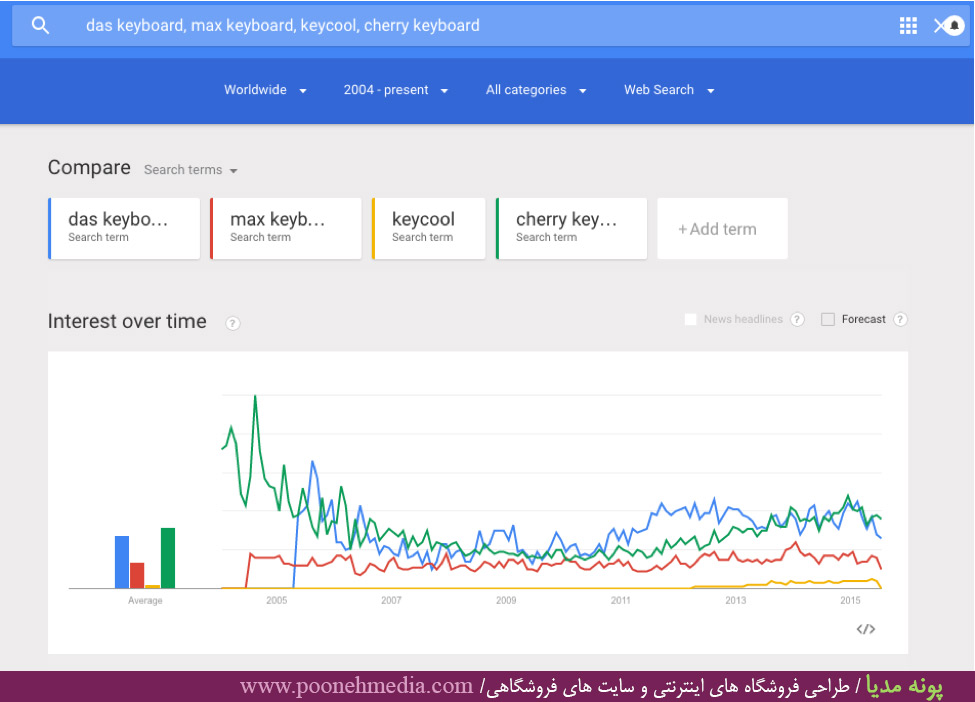Click the embed code icon below the chart
Viewport: 975px width, 702px height.
point(866,629)
